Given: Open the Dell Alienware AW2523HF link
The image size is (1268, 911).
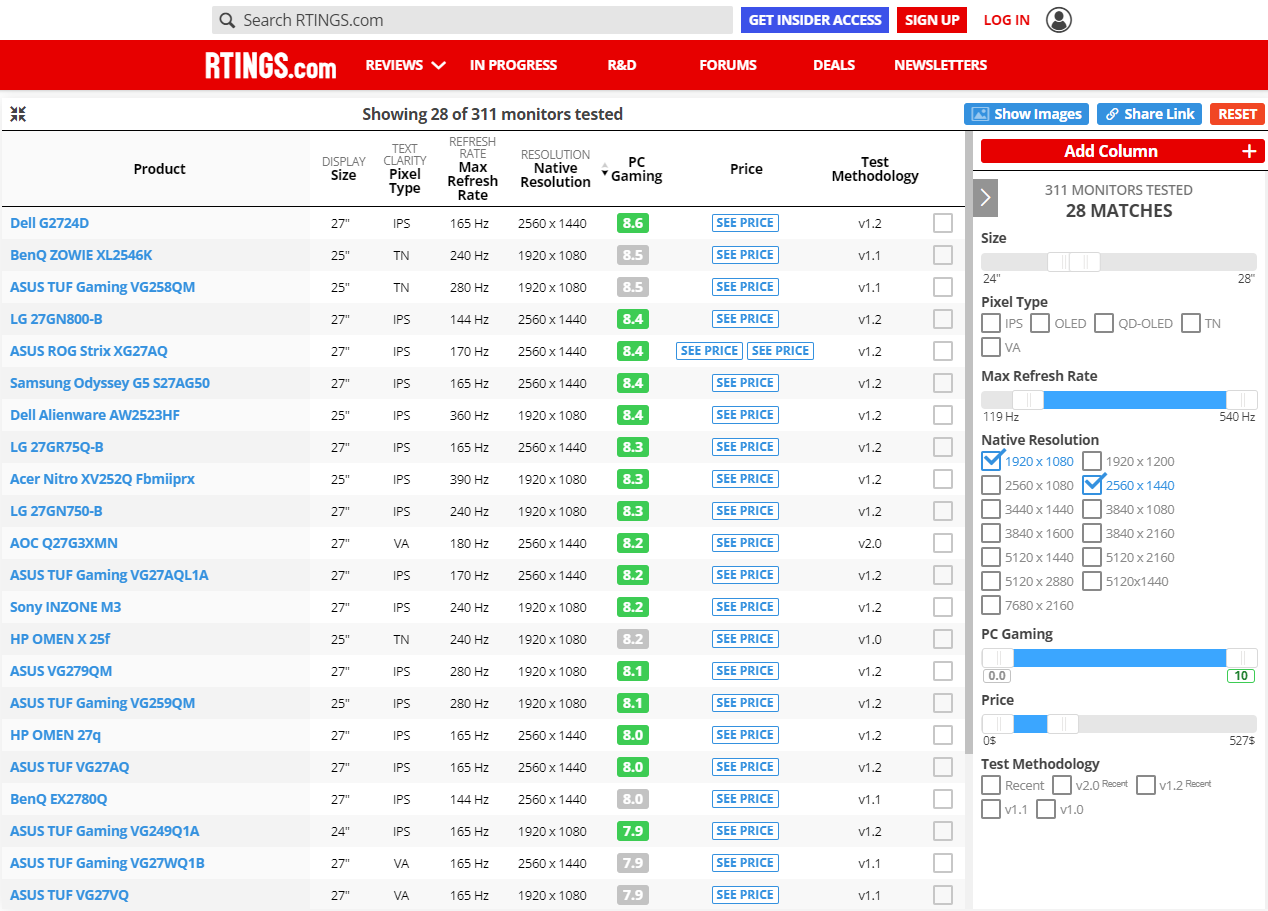Looking at the screenshot, I should tap(95, 415).
